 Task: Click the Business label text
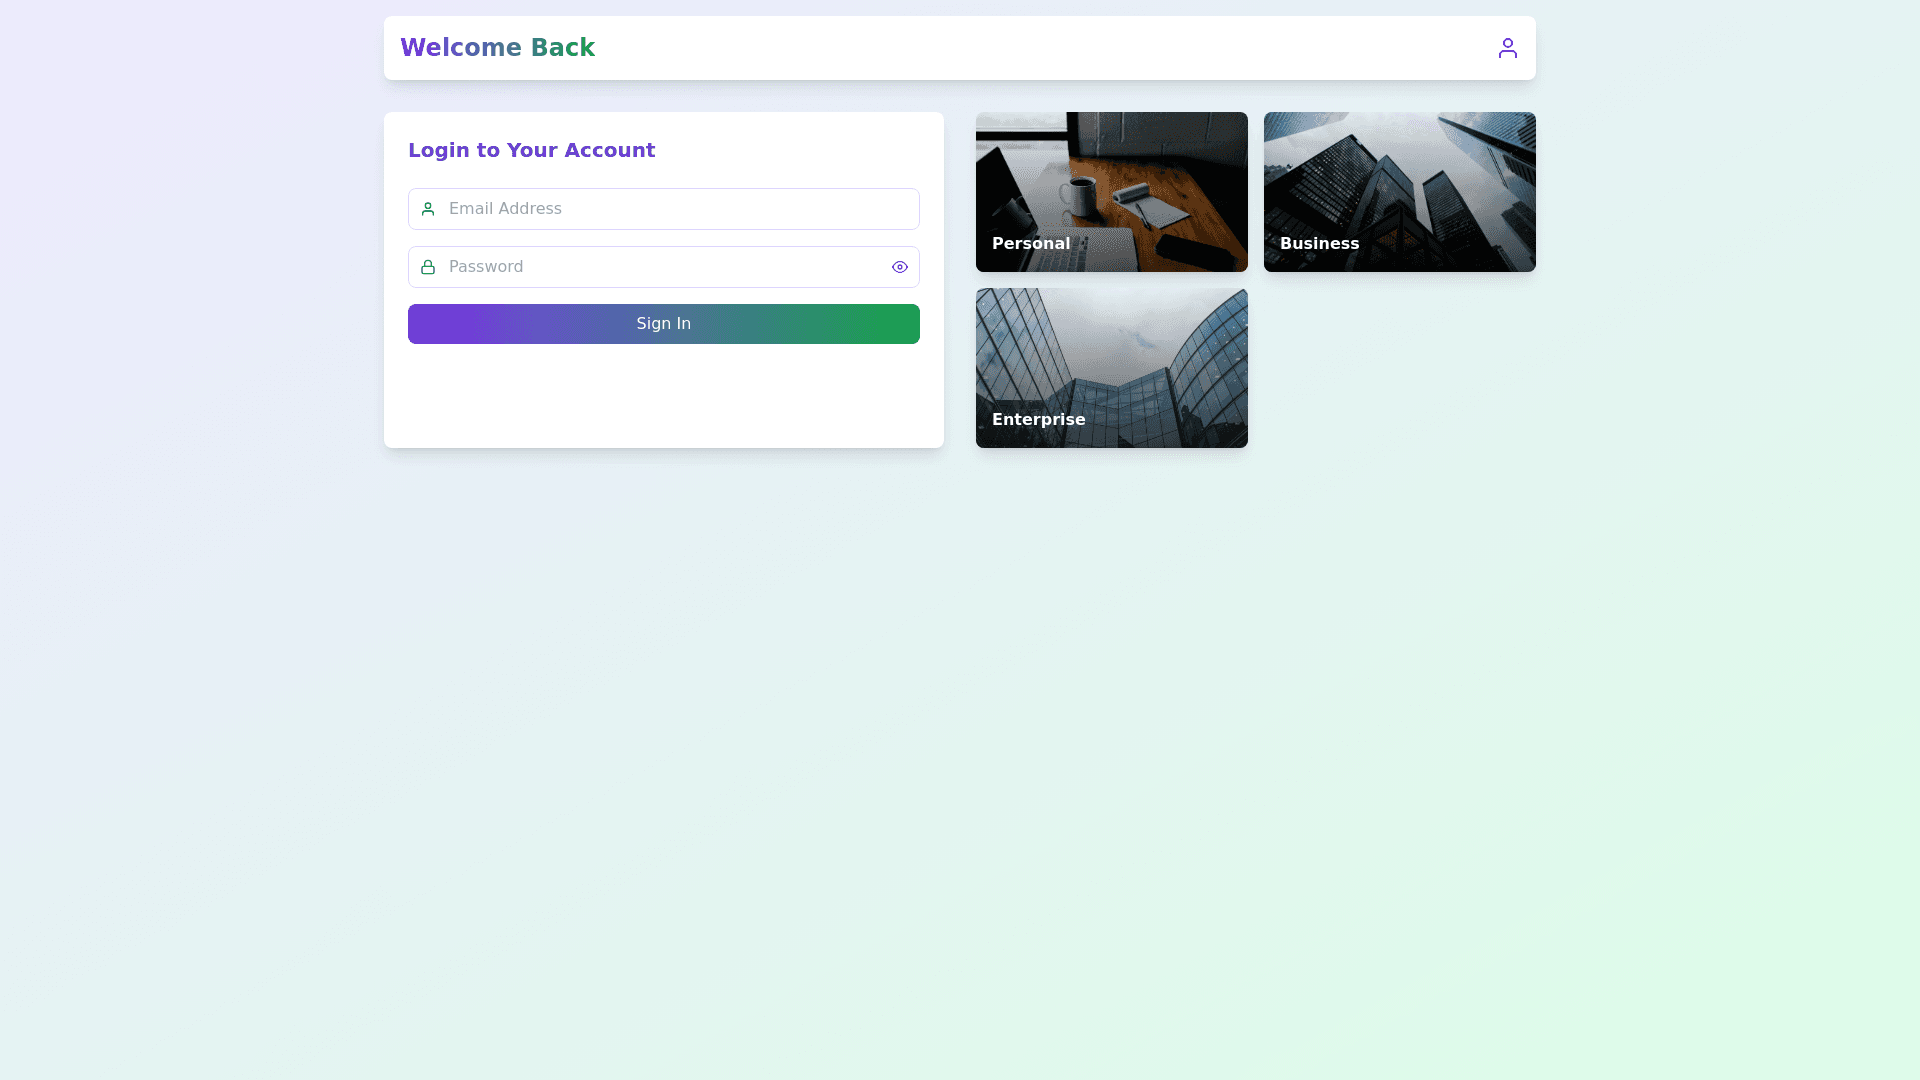tap(1319, 243)
